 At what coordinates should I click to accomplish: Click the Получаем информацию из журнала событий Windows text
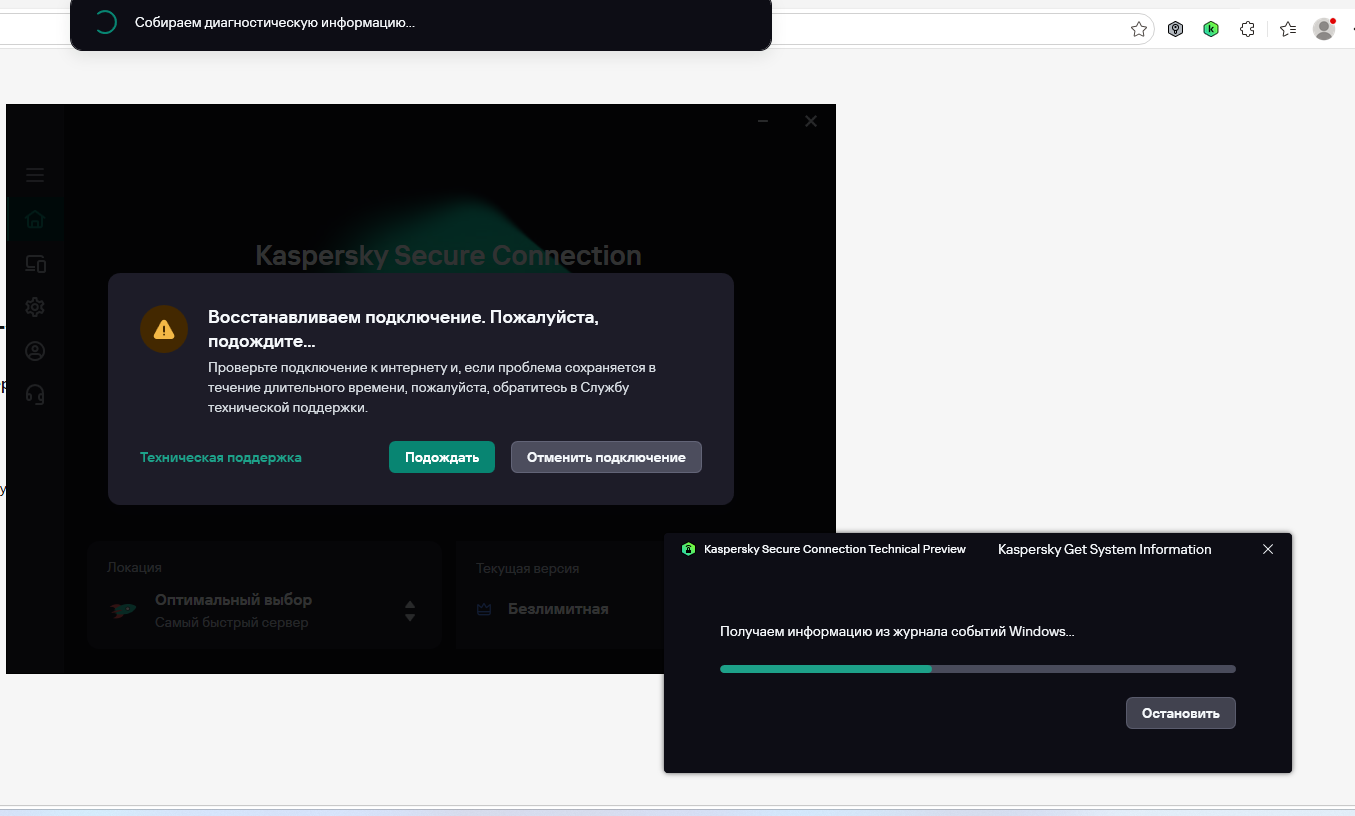click(x=897, y=632)
